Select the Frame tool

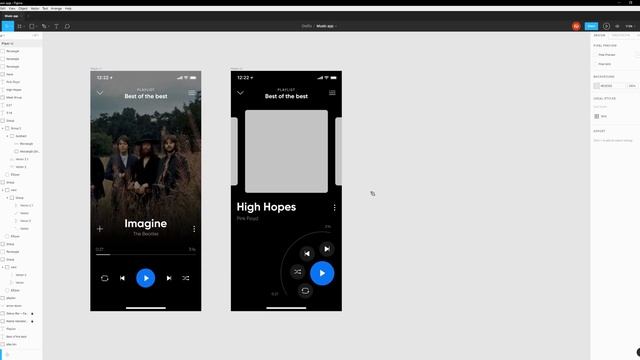click(19, 26)
